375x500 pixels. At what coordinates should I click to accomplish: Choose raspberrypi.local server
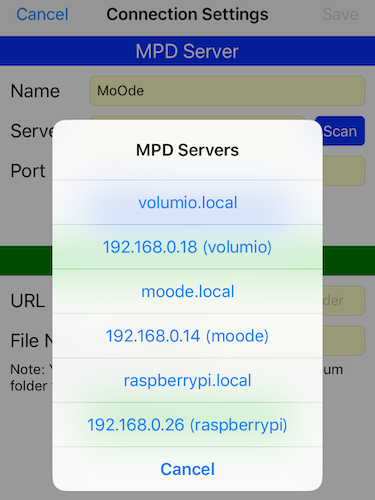click(x=187, y=380)
